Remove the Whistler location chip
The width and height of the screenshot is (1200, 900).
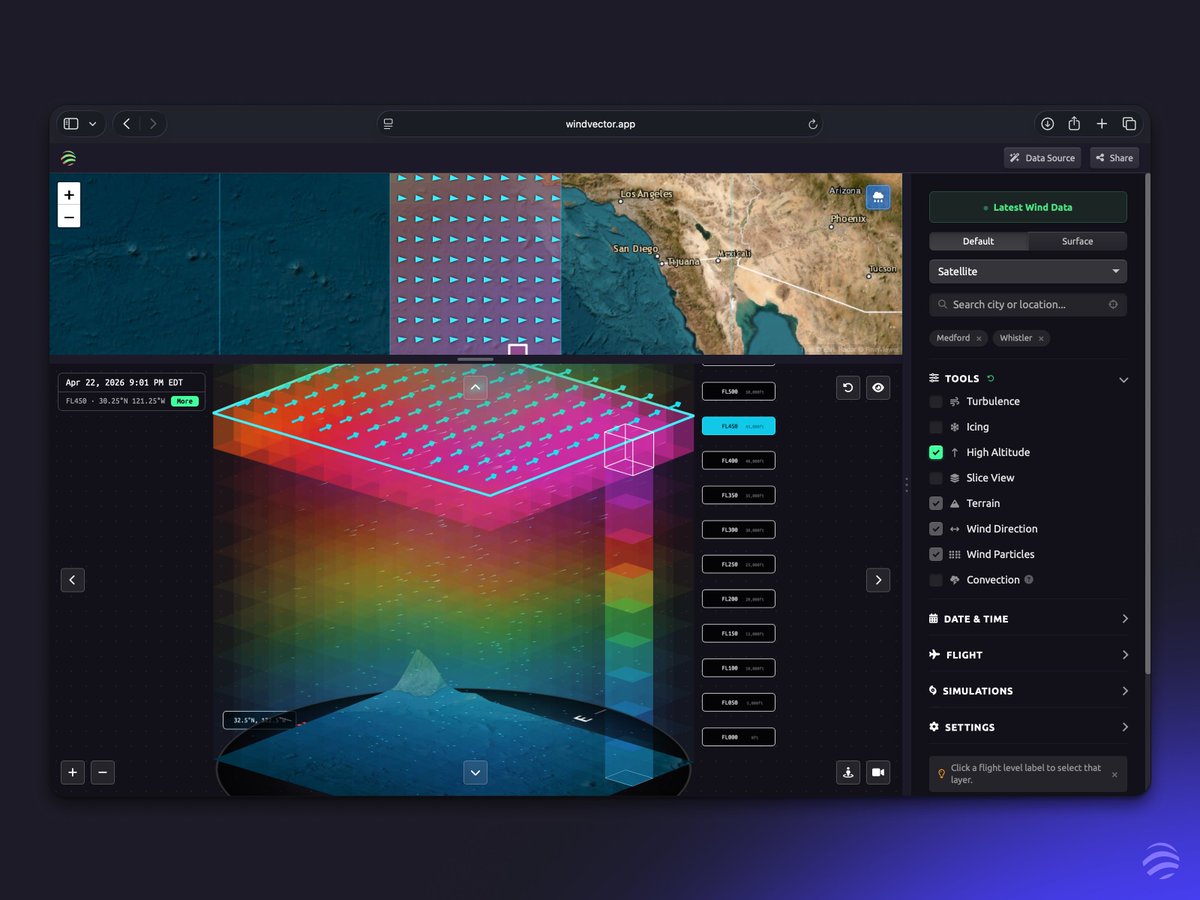[1041, 339]
